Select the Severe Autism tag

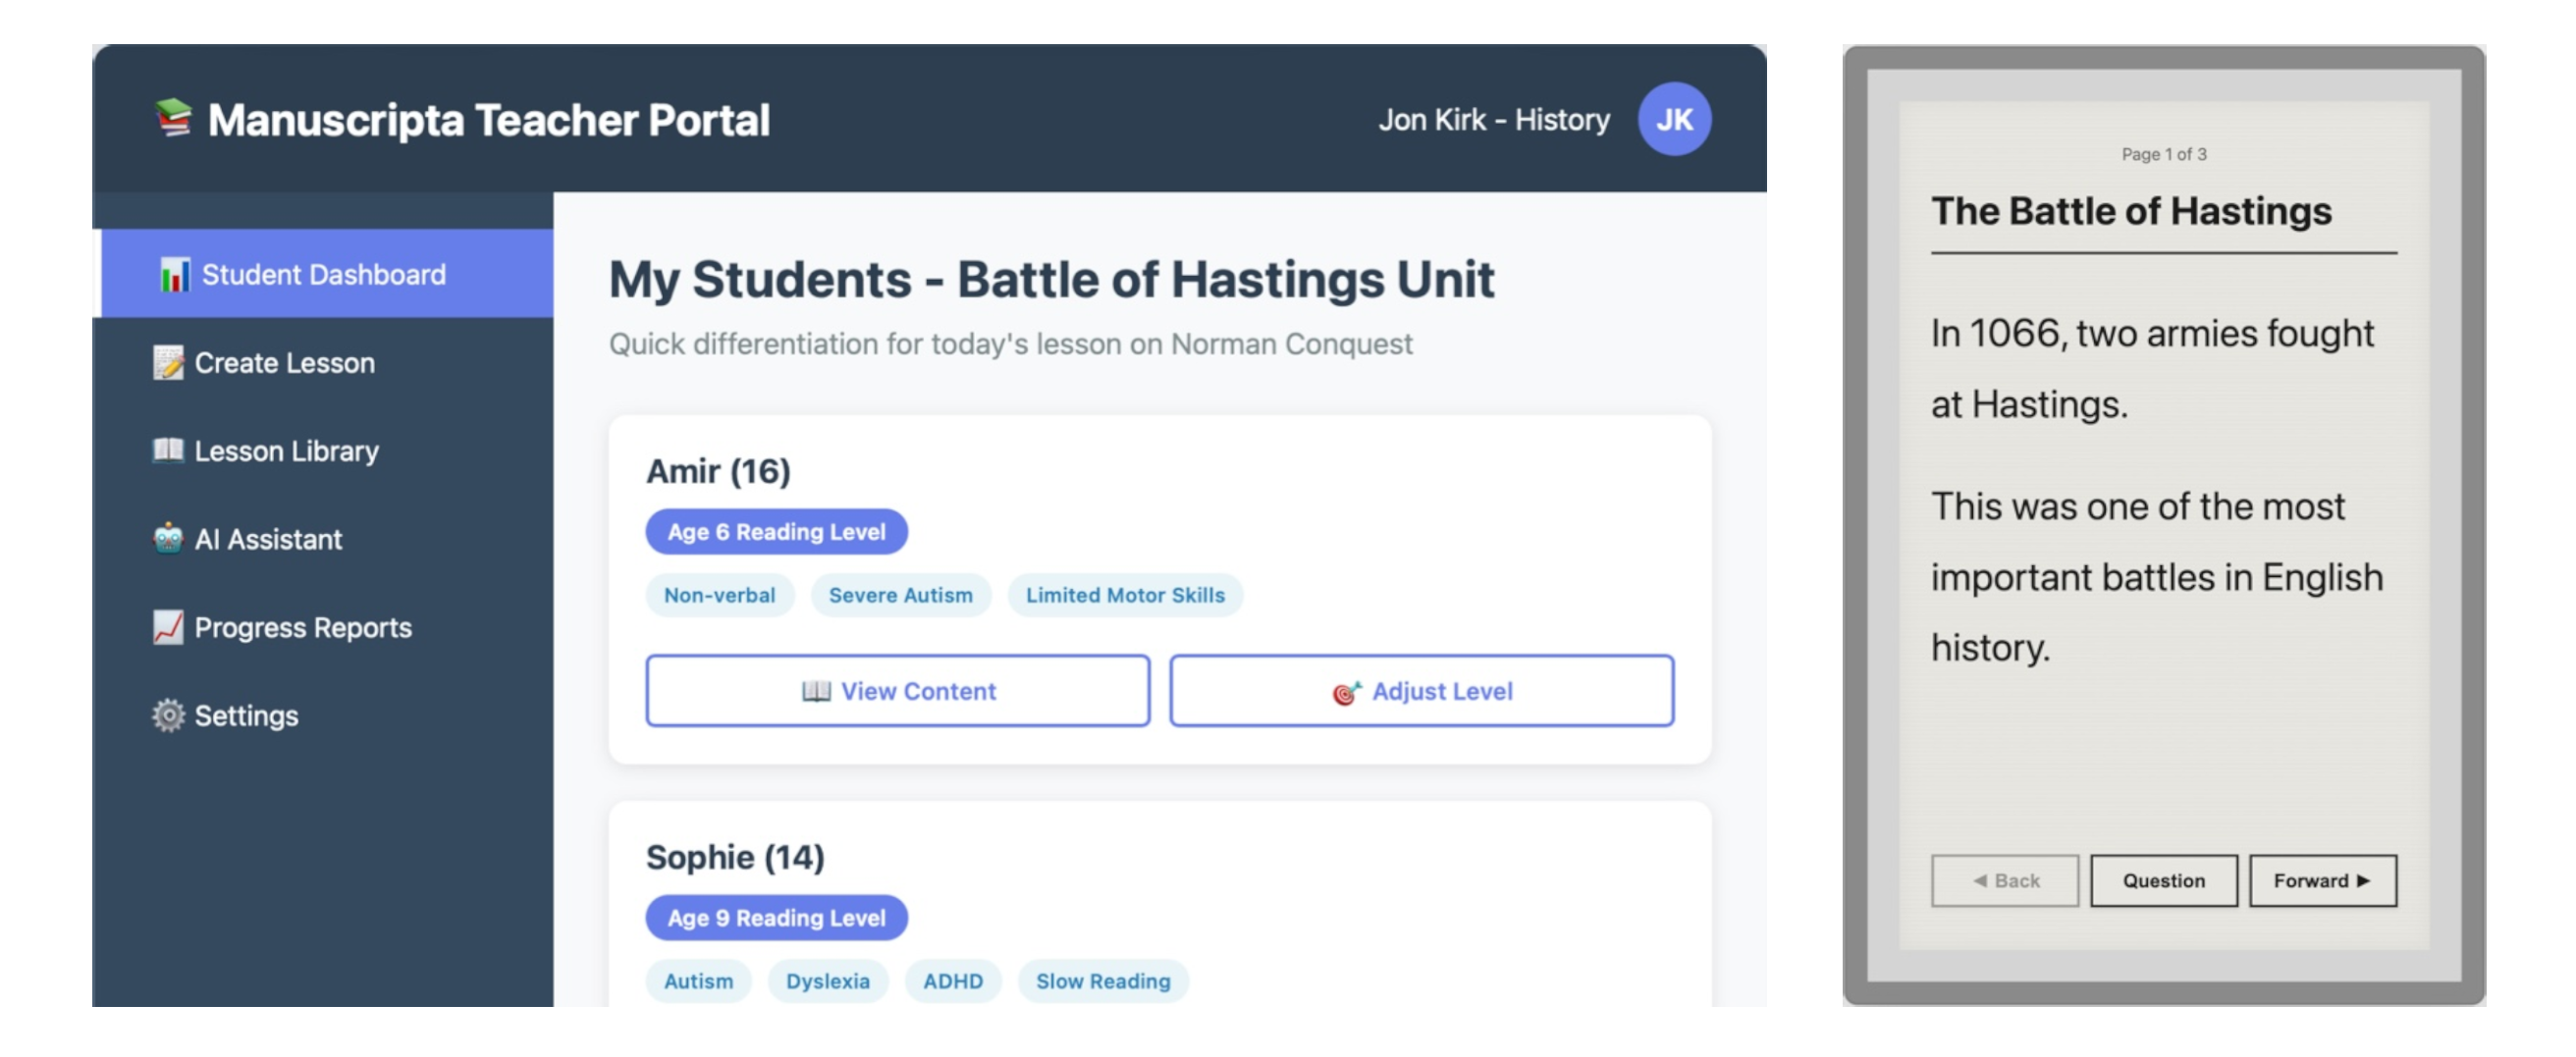click(x=900, y=595)
